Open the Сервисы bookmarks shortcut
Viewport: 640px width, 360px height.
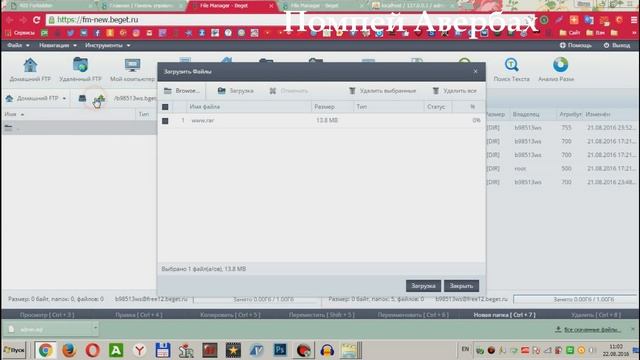(x=20, y=33)
